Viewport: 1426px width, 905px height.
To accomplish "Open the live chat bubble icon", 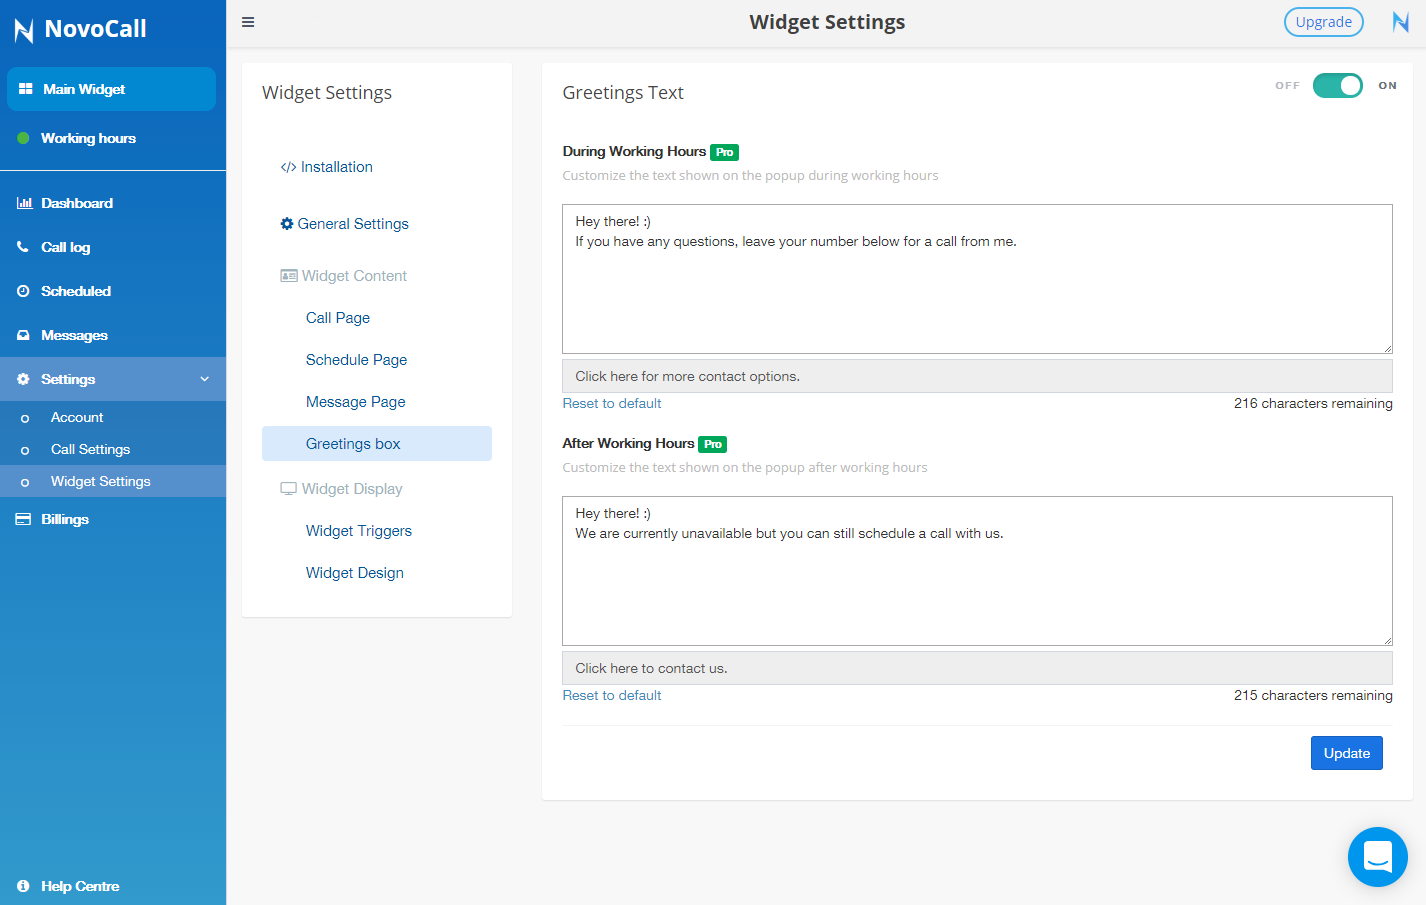I will [1378, 857].
